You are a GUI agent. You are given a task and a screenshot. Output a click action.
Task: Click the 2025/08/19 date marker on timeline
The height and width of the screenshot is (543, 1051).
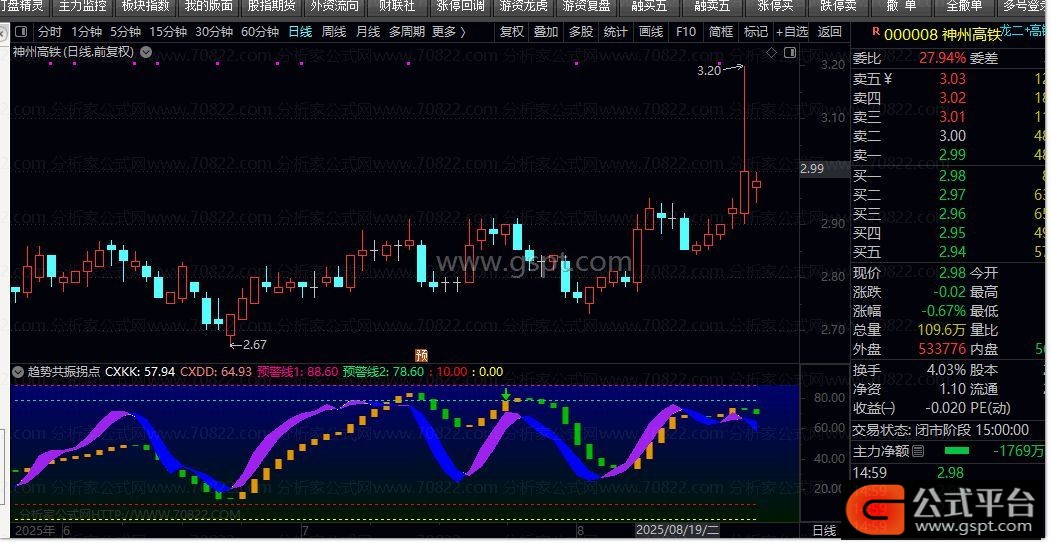point(677,530)
